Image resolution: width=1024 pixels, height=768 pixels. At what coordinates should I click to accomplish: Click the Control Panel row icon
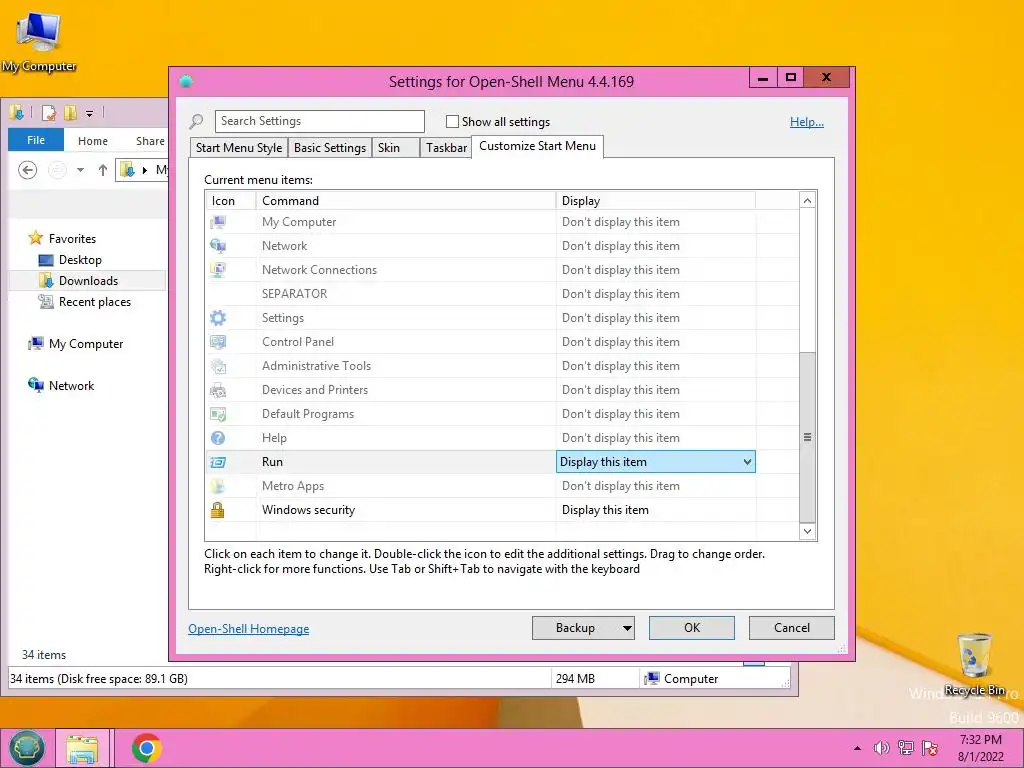click(218, 342)
